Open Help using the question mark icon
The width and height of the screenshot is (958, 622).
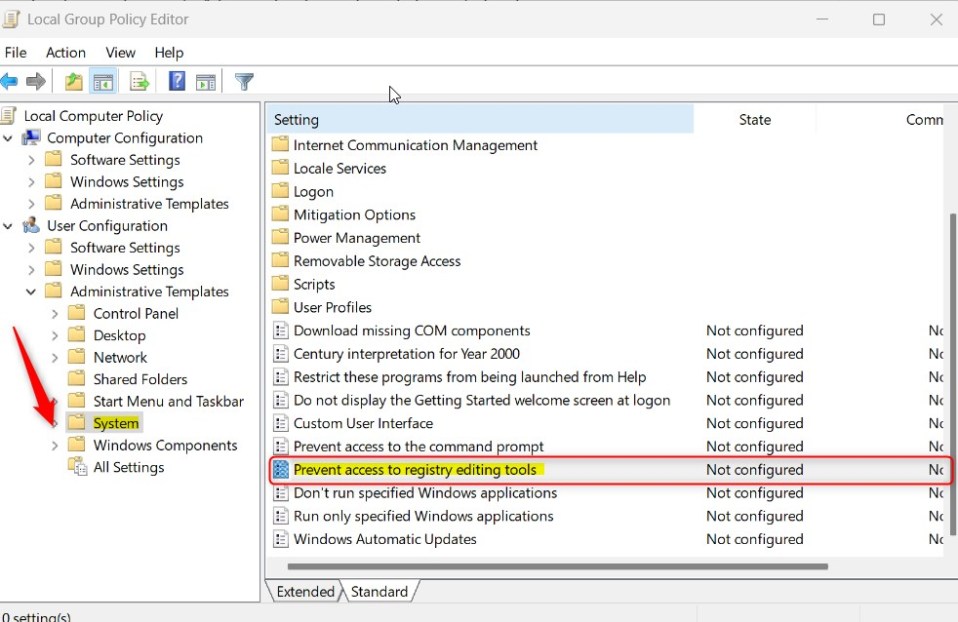[177, 82]
